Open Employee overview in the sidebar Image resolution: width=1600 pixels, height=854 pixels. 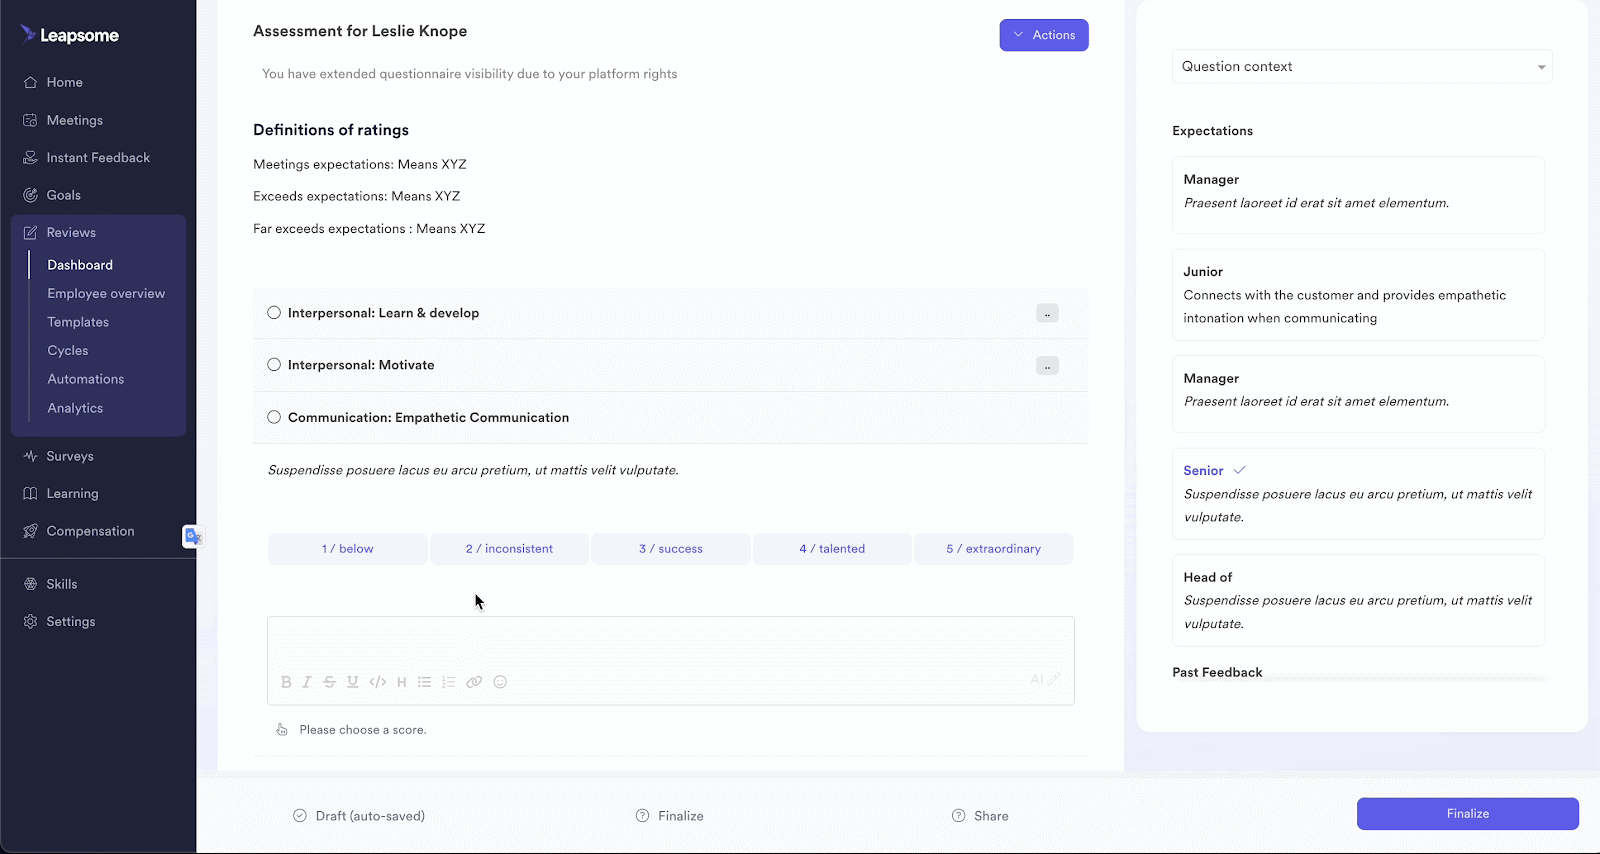(106, 294)
